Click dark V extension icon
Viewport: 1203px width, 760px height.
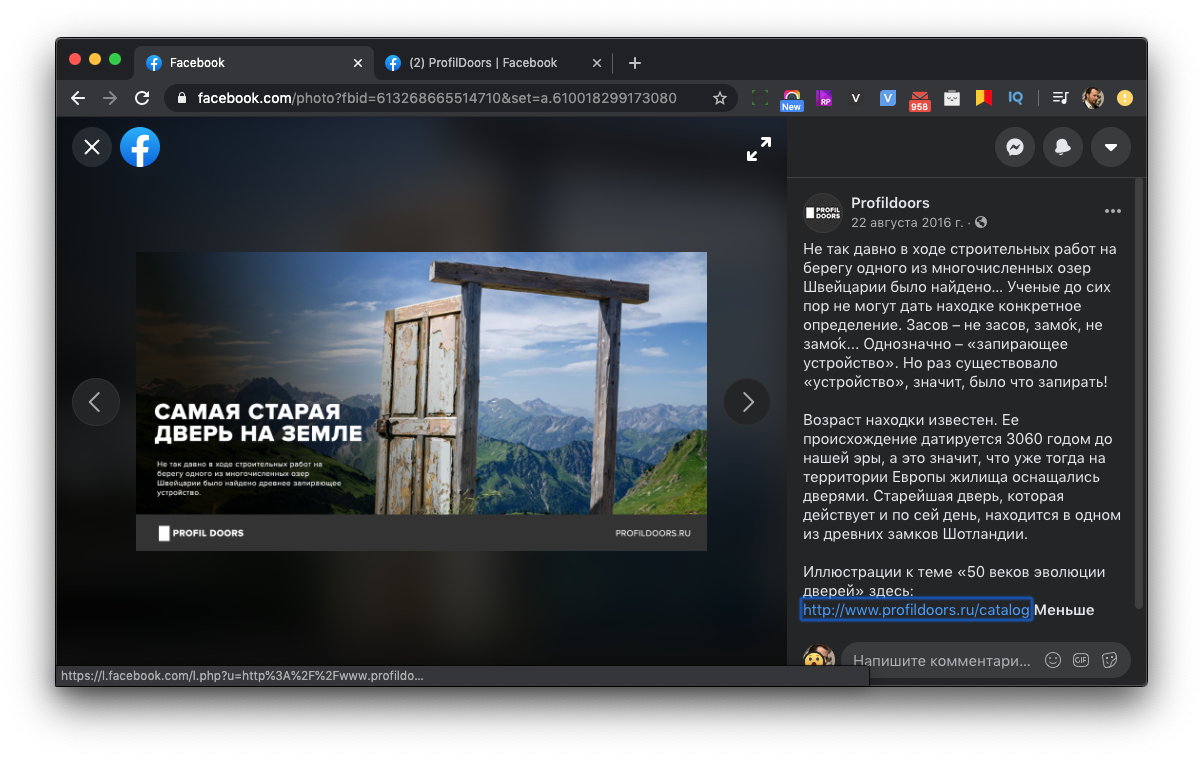pos(856,98)
